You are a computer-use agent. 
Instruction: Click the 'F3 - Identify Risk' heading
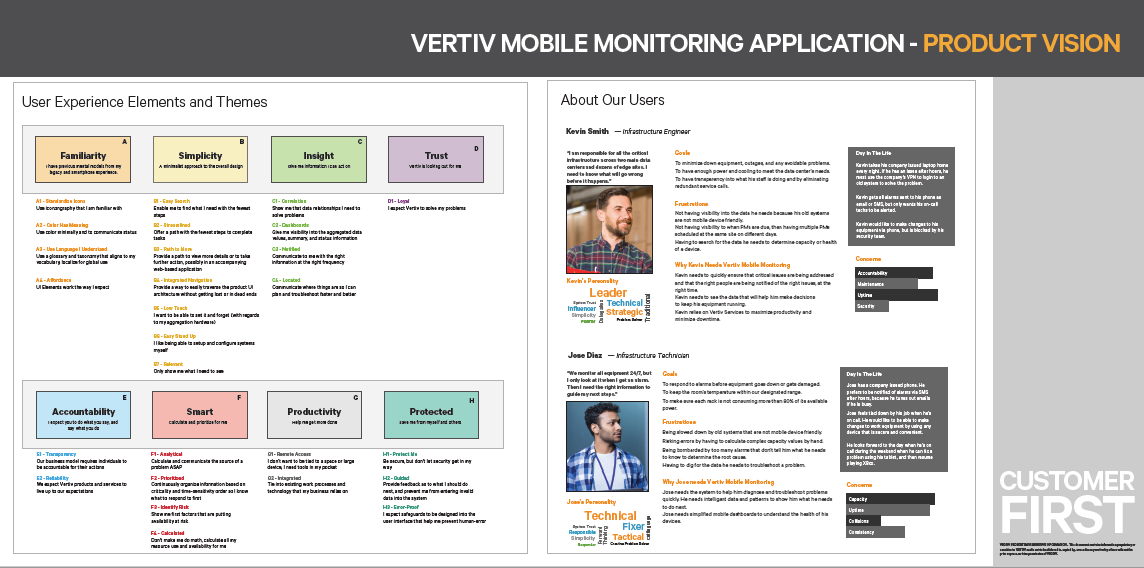click(x=169, y=506)
